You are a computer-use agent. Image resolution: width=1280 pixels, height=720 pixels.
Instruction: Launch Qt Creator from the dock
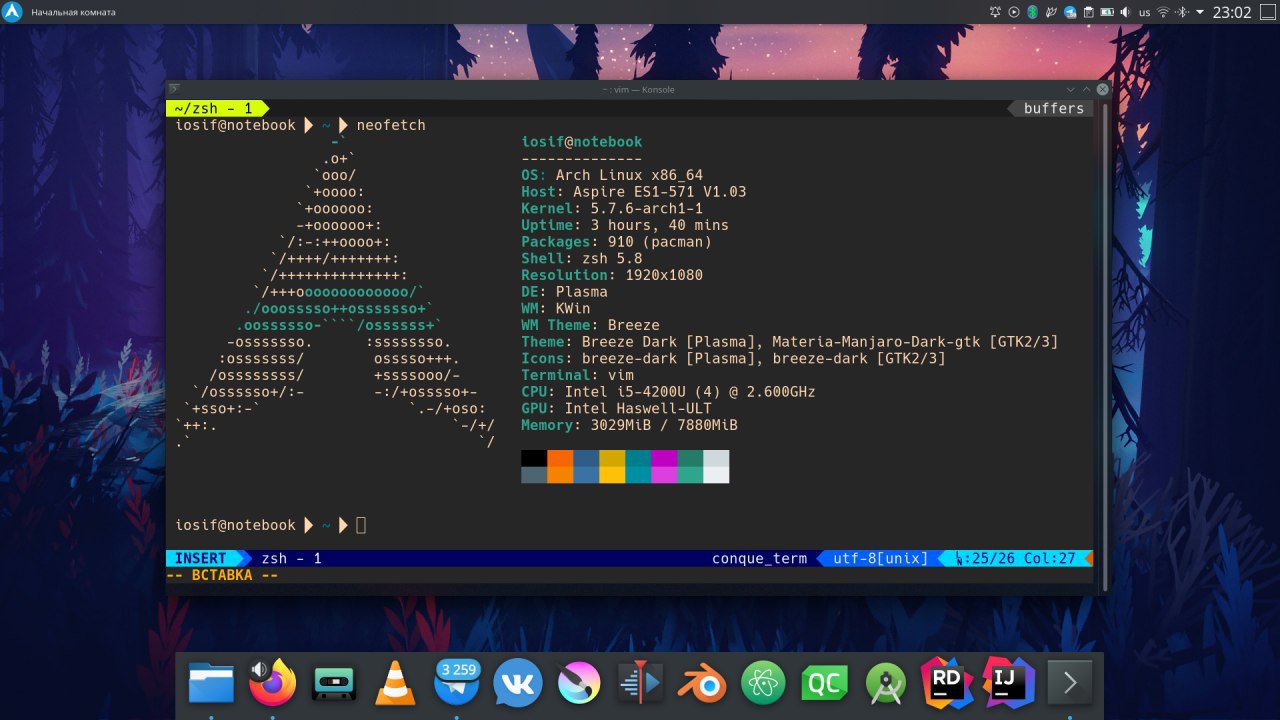pos(824,684)
